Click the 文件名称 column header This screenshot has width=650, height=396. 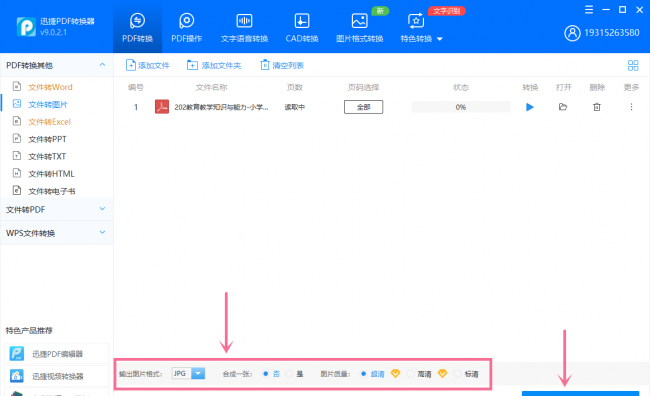pyautogui.click(x=211, y=87)
